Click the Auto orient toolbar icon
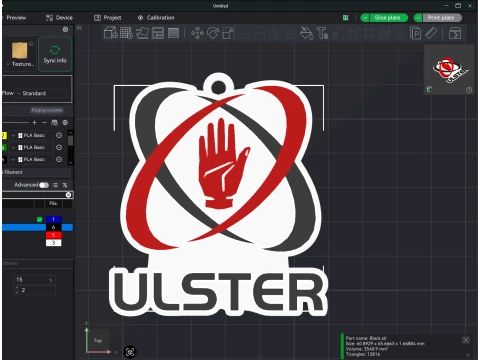This screenshot has width=480, height=360. [x=142, y=33]
